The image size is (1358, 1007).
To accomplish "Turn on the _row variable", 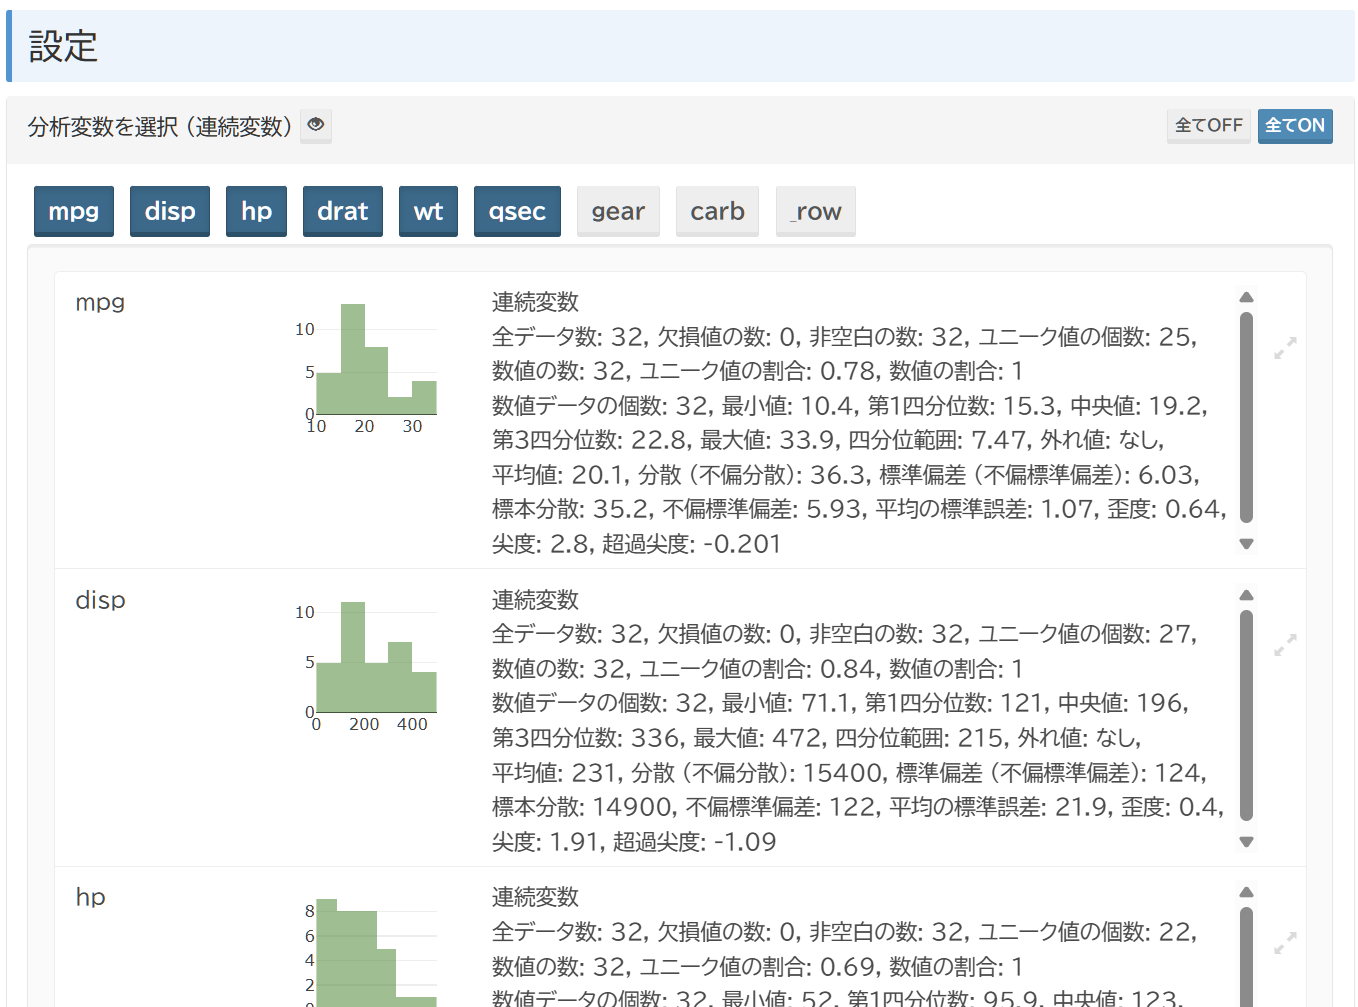I will click(x=815, y=211).
